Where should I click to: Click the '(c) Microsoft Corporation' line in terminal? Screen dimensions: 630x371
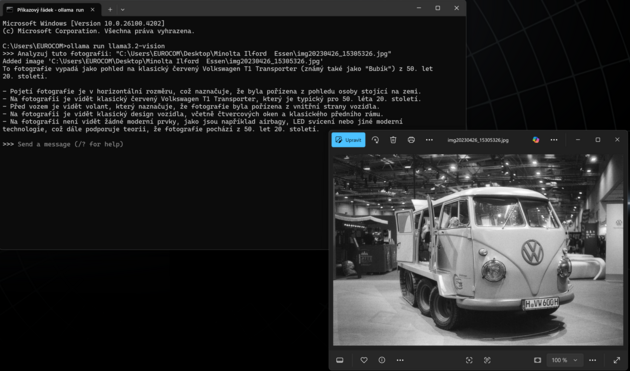point(98,31)
